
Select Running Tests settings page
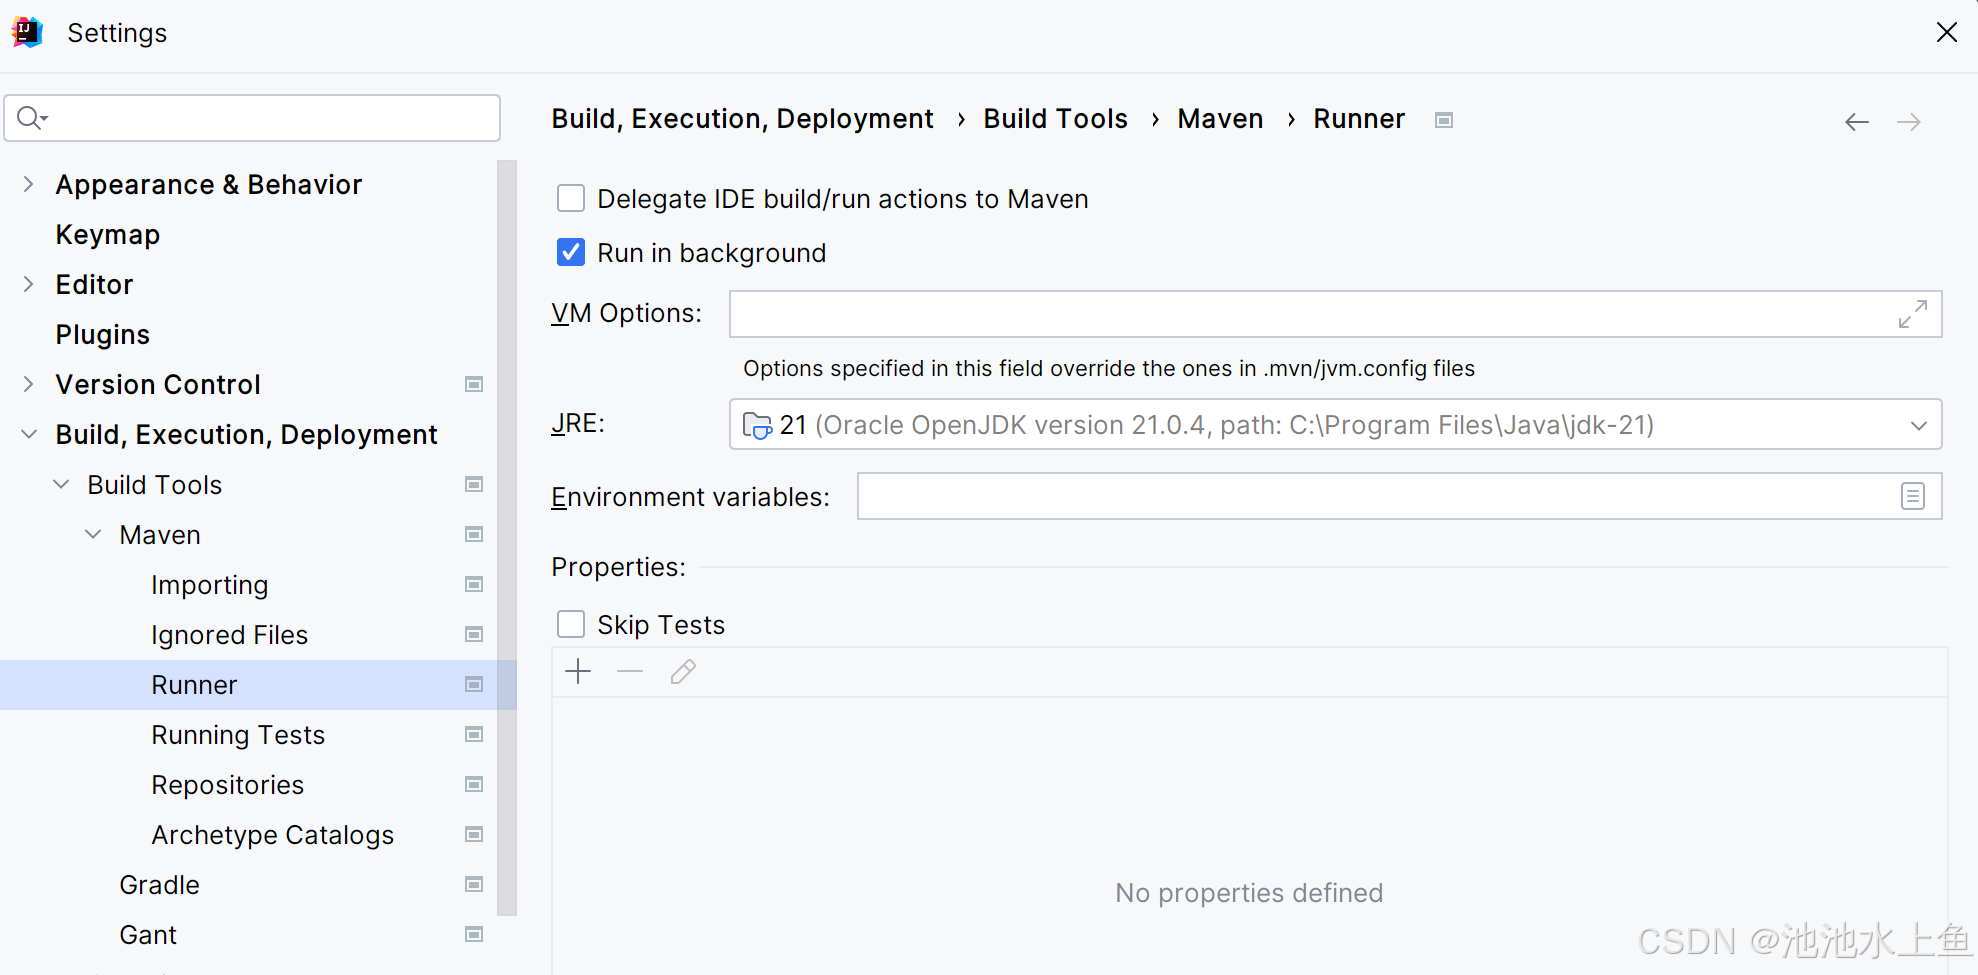[x=238, y=735]
